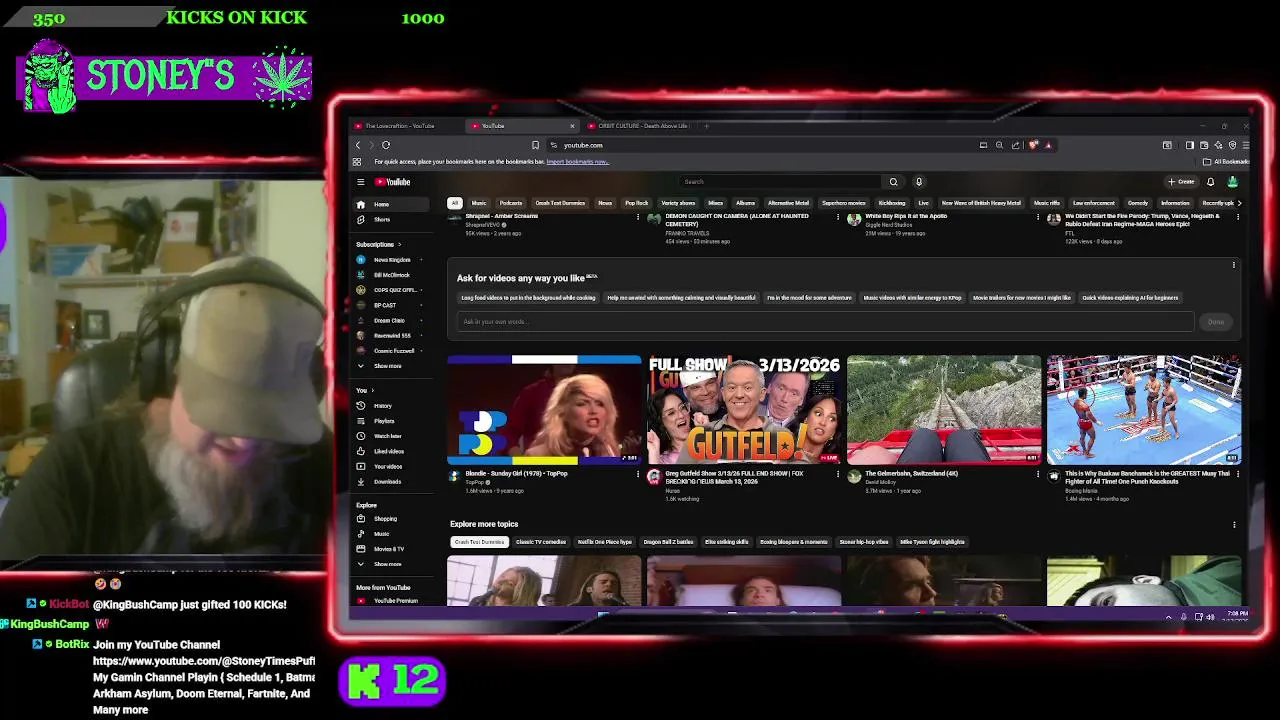Open the All Bookmarks folder
This screenshot has width=1280, height=720.
[x=1227, y=161]
